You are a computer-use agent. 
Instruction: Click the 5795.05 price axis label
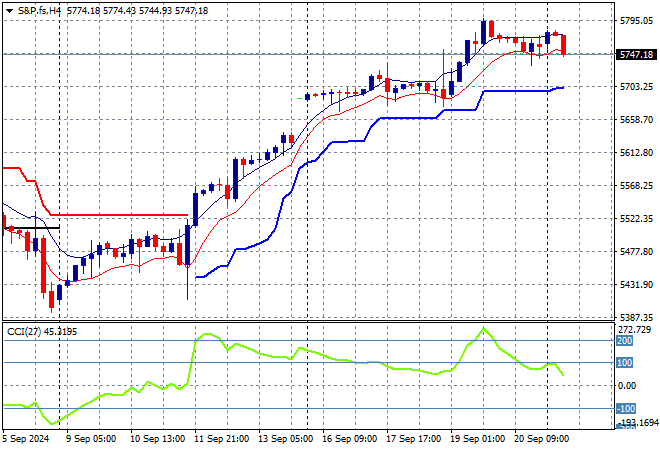point(636,21)
